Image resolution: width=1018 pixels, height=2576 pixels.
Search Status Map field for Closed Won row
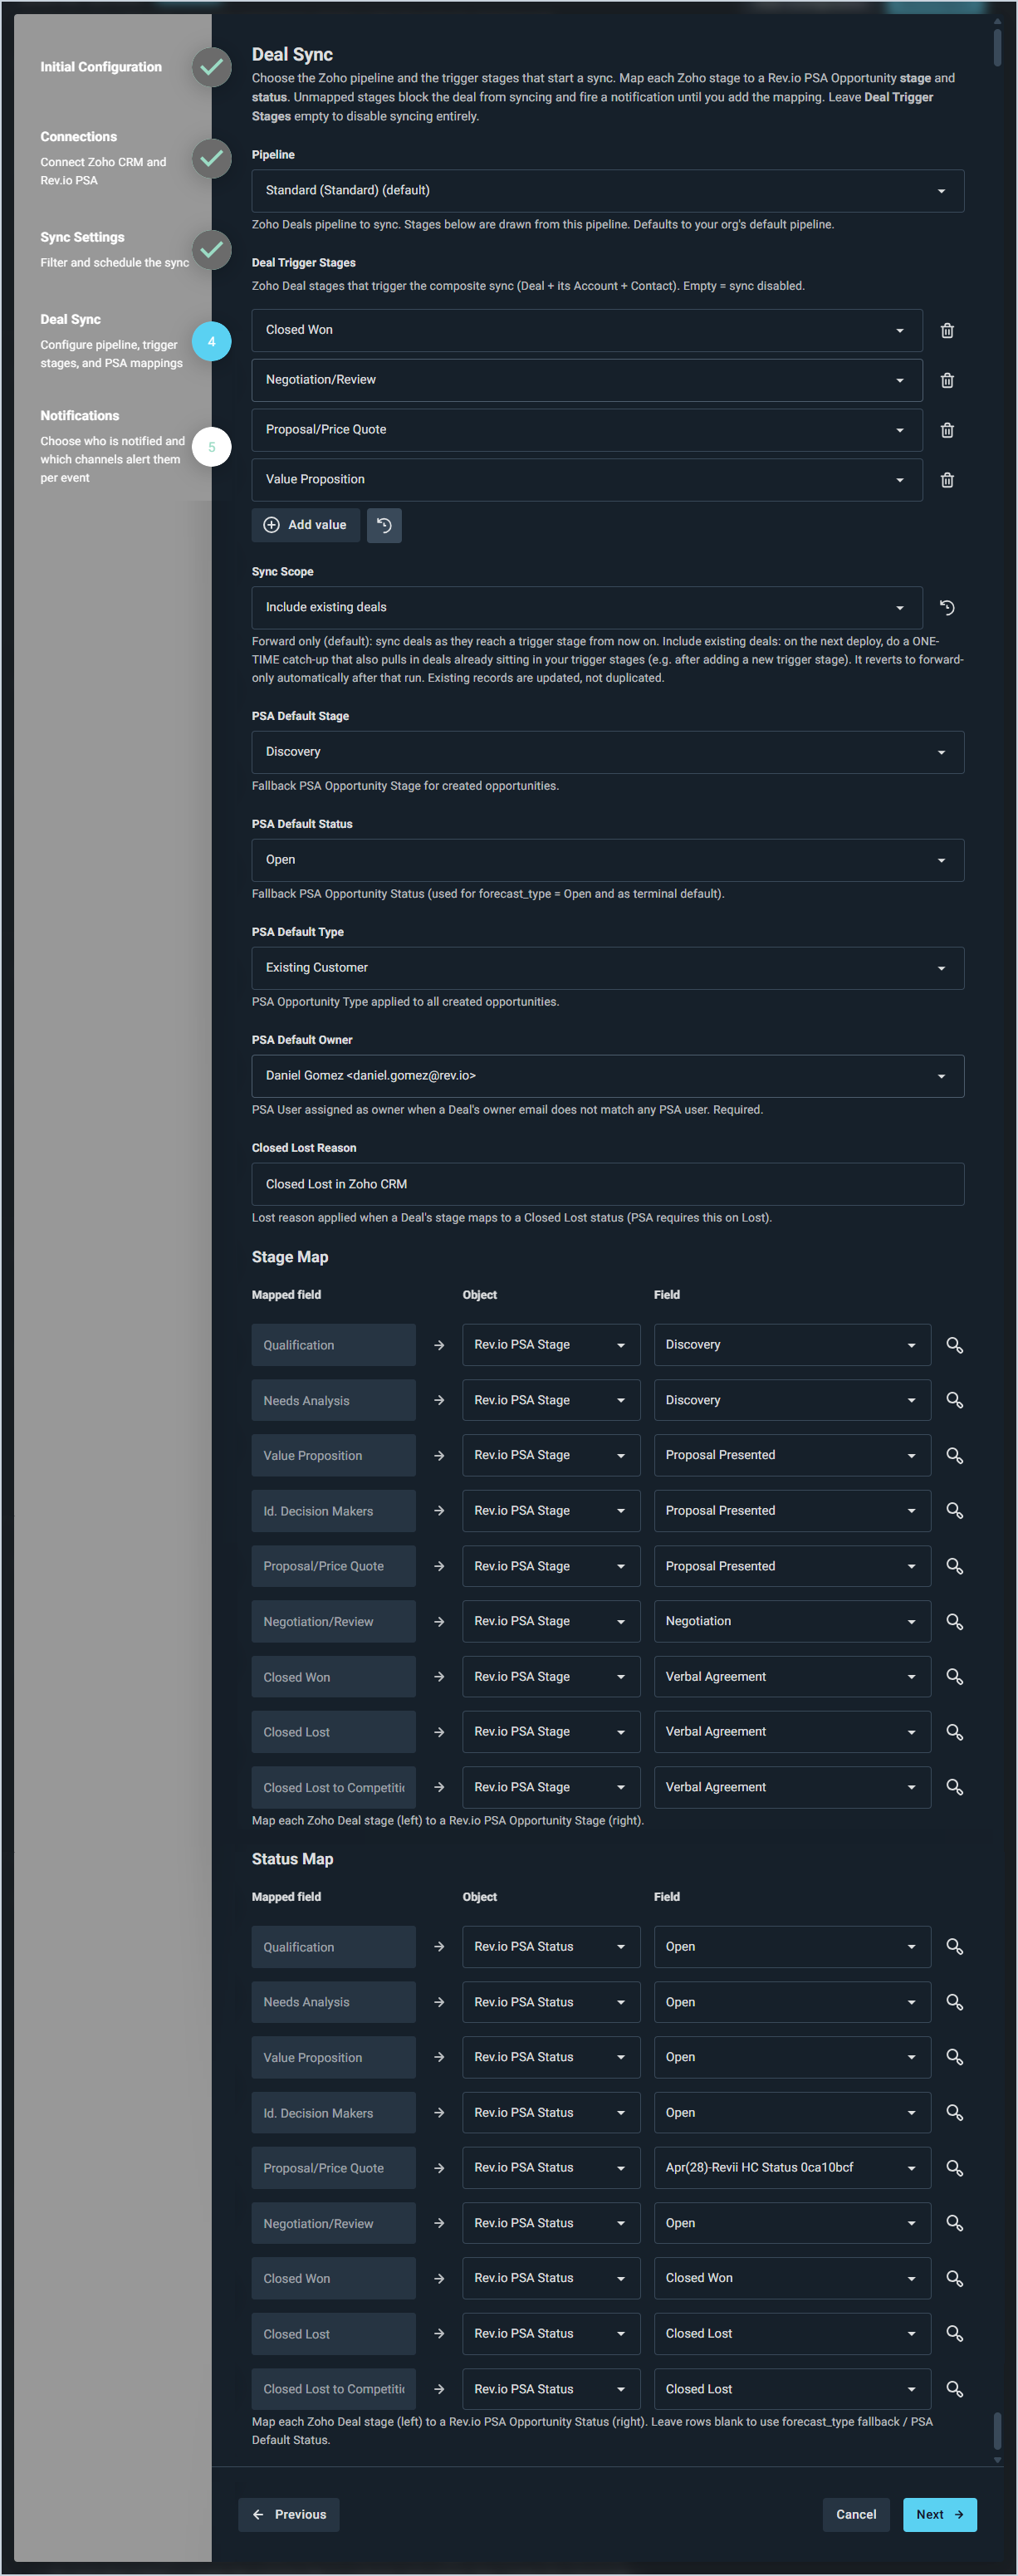[x=954, y=2278]
